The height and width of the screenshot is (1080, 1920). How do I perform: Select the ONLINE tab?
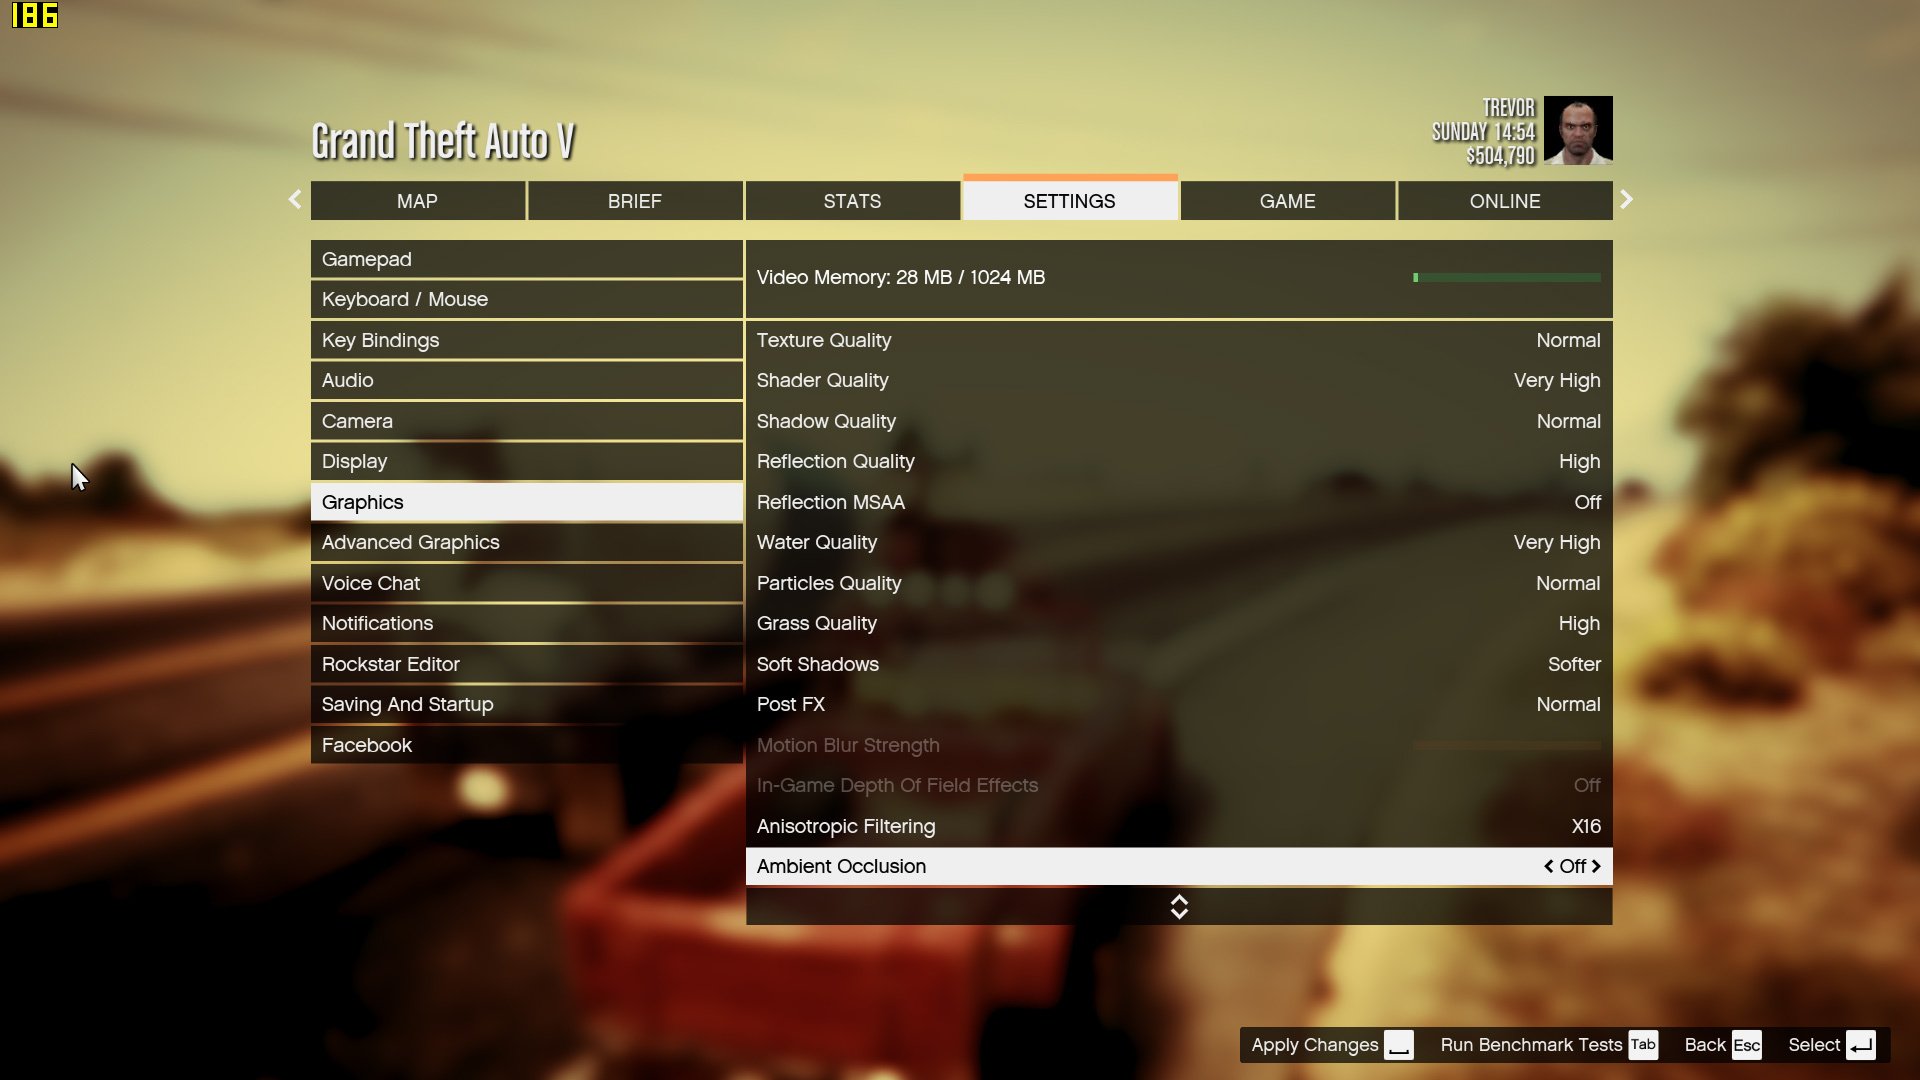point(1505,199)
